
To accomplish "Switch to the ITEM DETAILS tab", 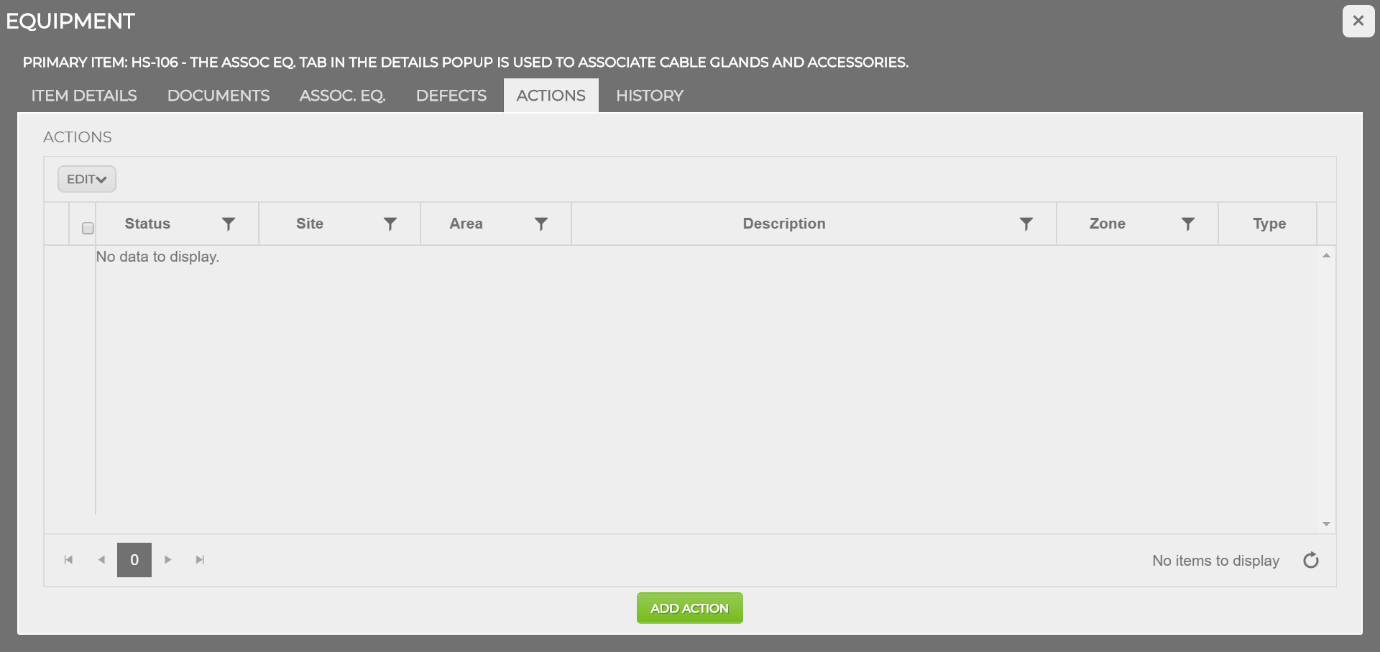I will (82, 95).
